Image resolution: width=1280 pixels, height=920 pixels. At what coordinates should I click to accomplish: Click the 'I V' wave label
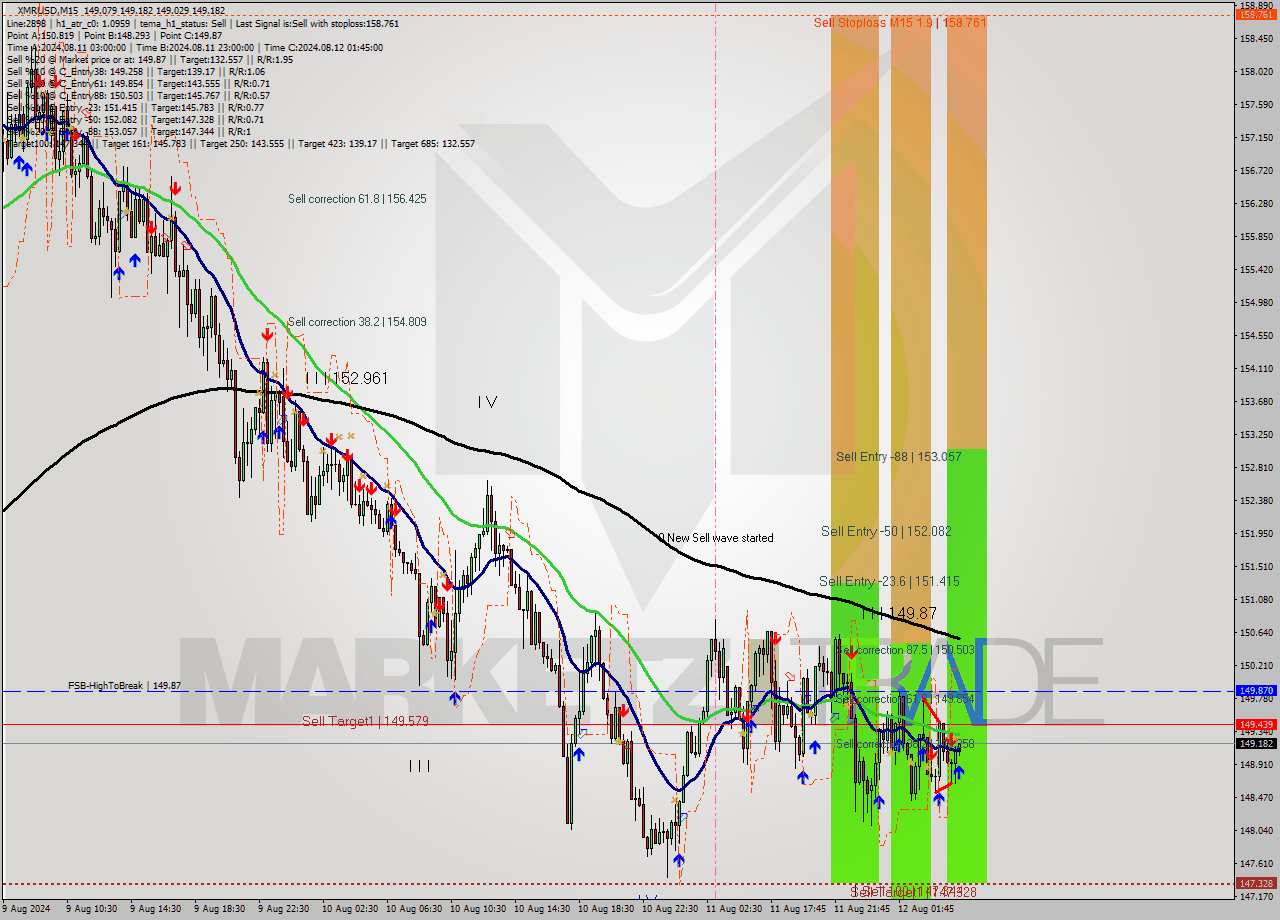point(487,402)
